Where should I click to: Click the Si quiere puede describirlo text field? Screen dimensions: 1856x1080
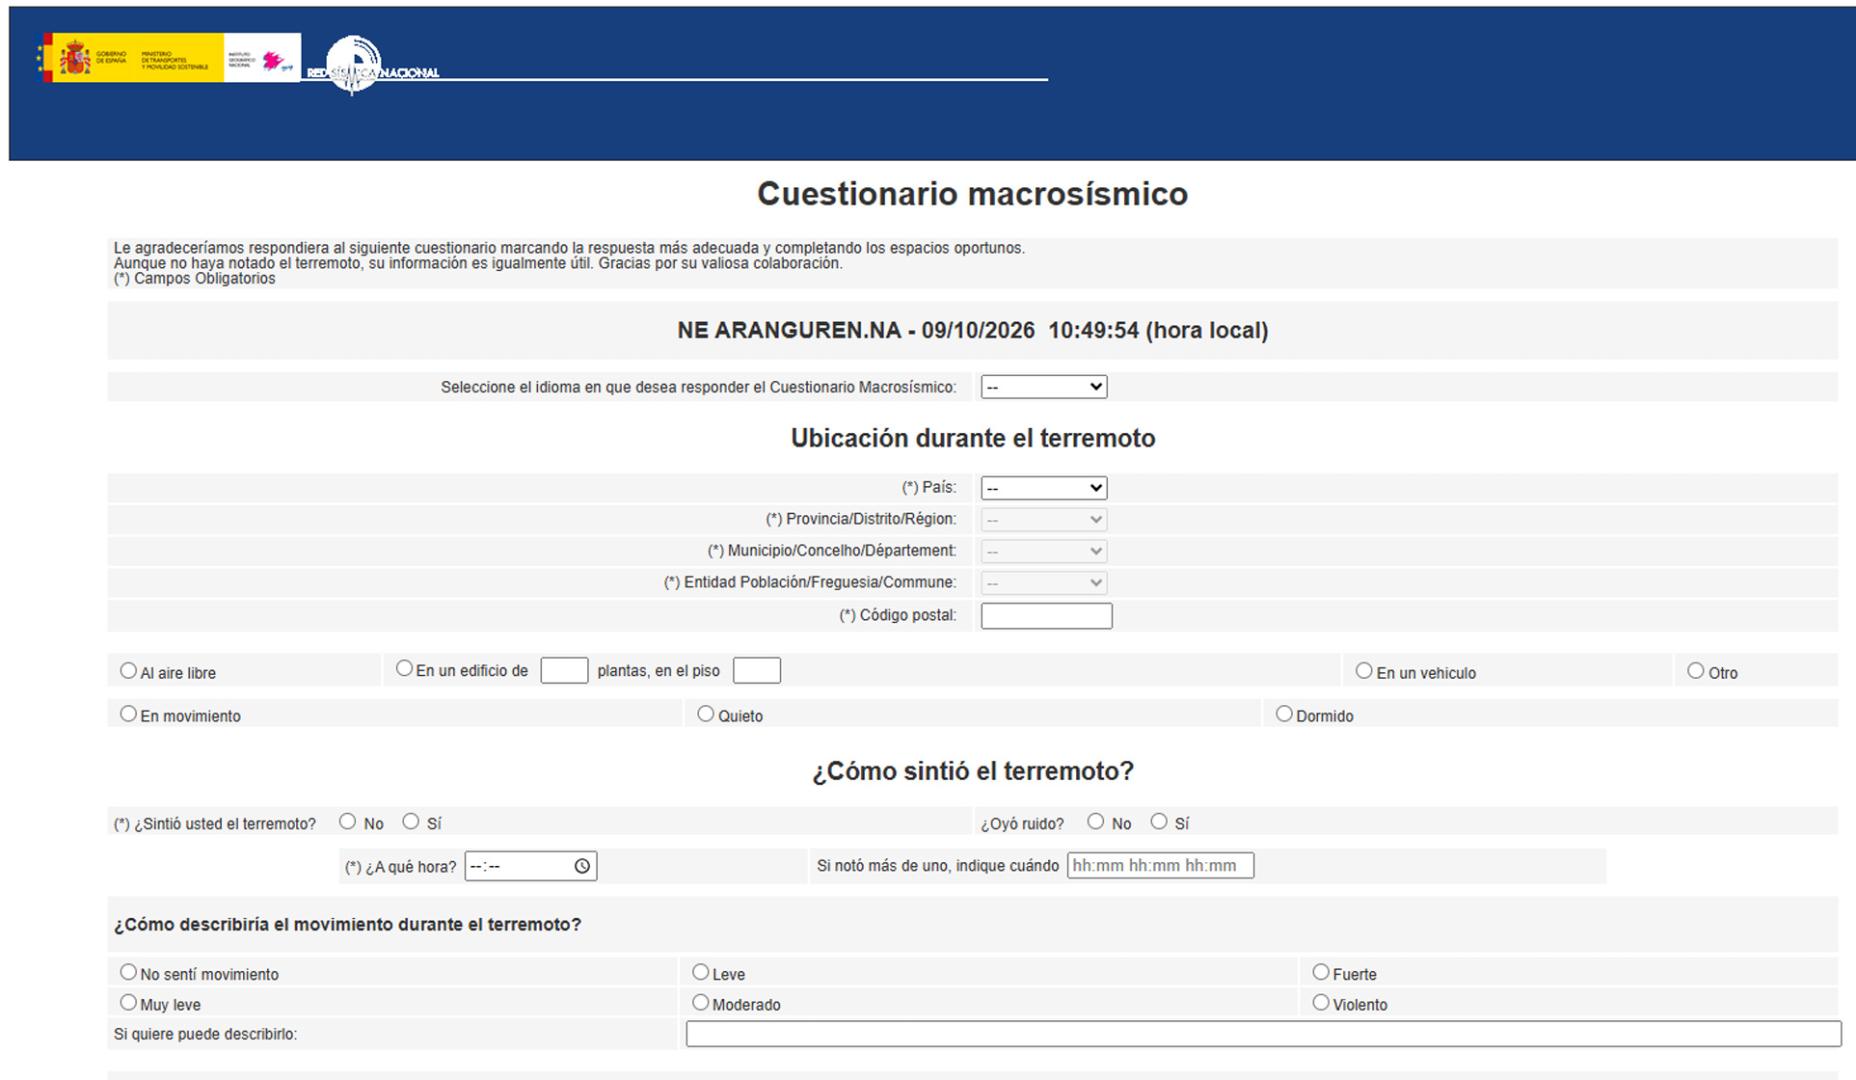coord(1263,1034)
